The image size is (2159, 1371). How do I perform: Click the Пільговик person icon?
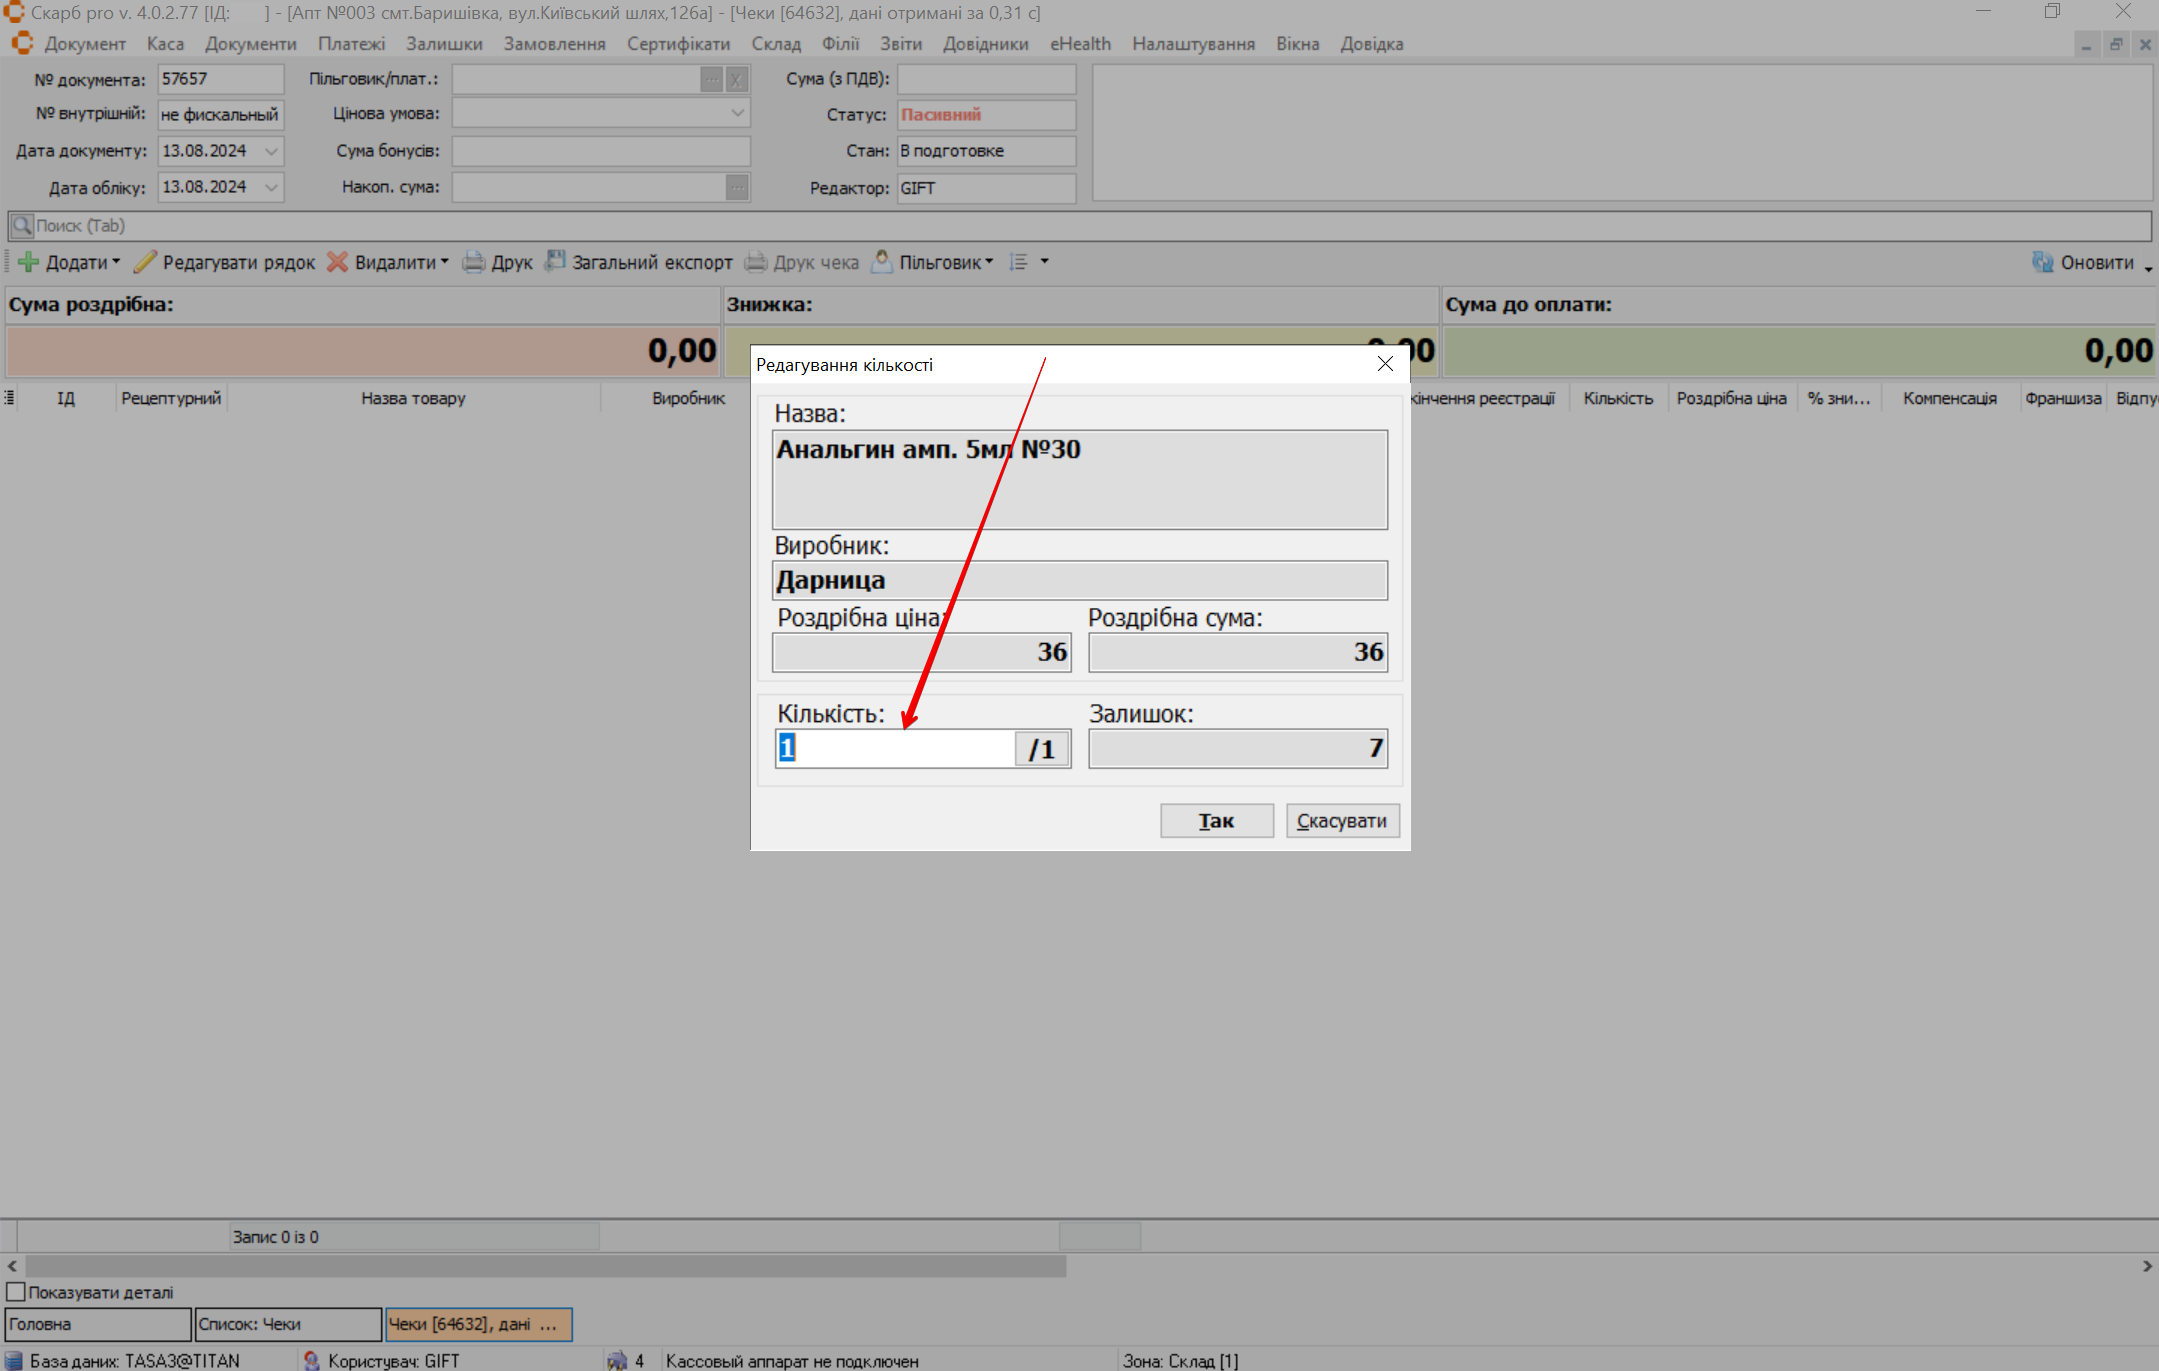coord(882,261)
